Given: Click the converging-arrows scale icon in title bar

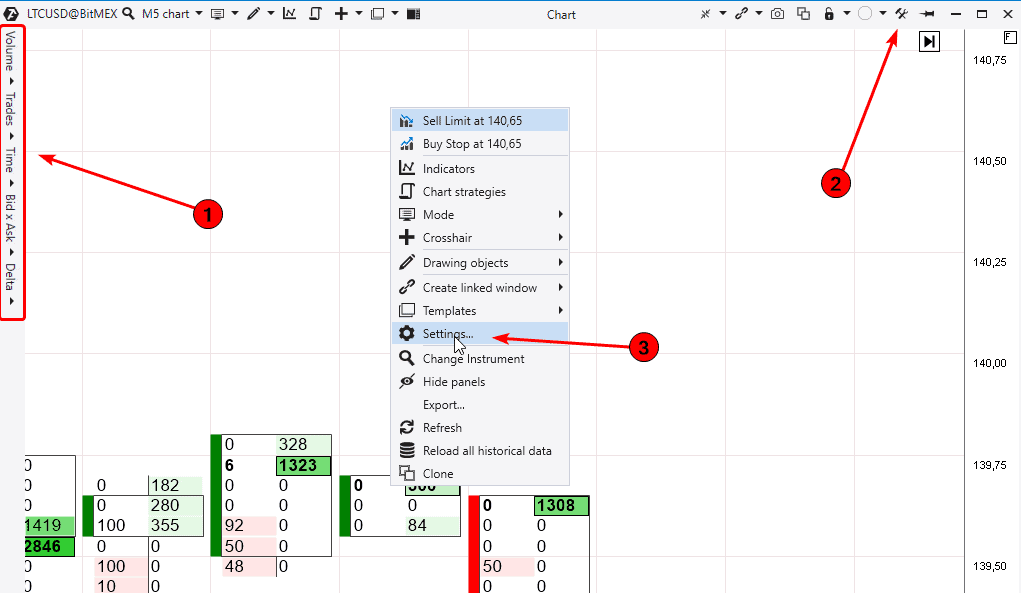Looking at the screenshot, I should (705, 14).
